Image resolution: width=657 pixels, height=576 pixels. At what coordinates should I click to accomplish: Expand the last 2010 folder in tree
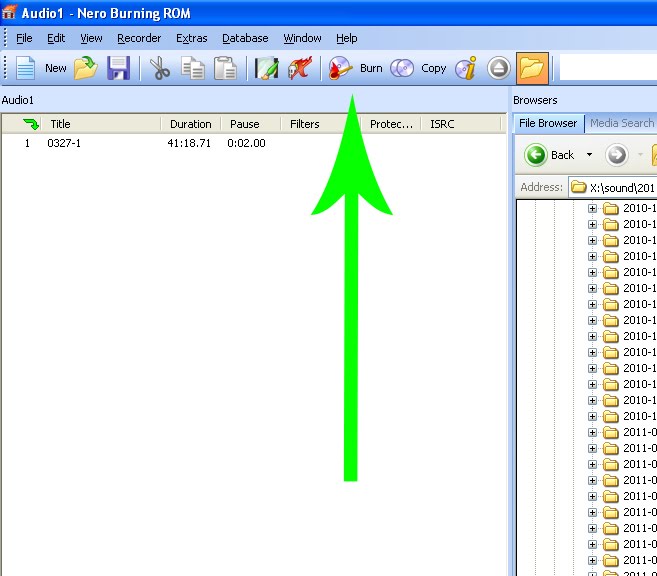pos(592,416)
